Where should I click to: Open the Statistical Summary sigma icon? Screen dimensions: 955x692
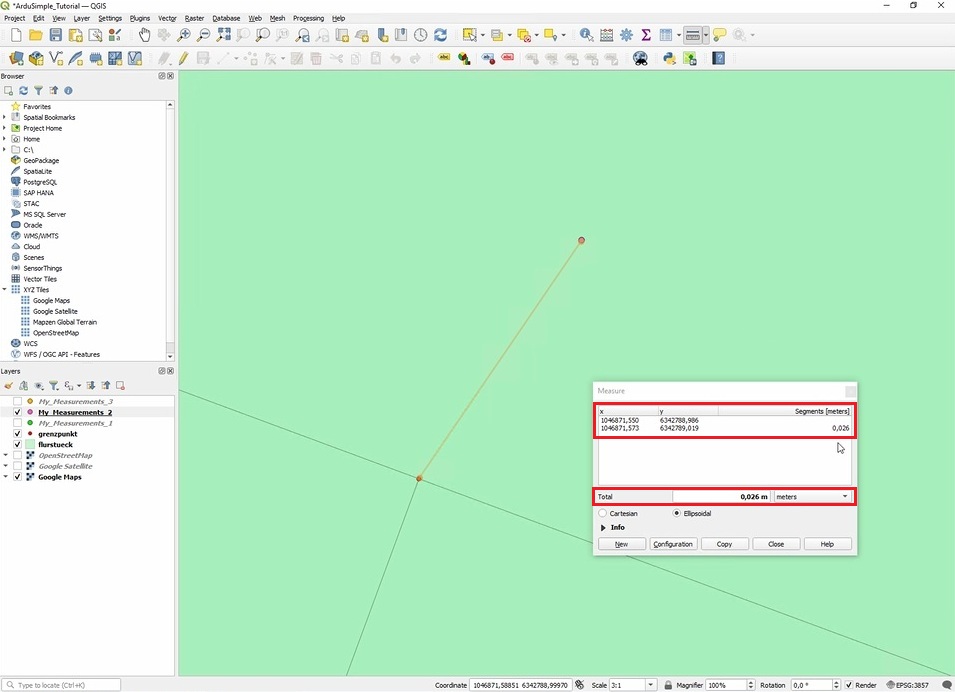(x=646, y=35)
